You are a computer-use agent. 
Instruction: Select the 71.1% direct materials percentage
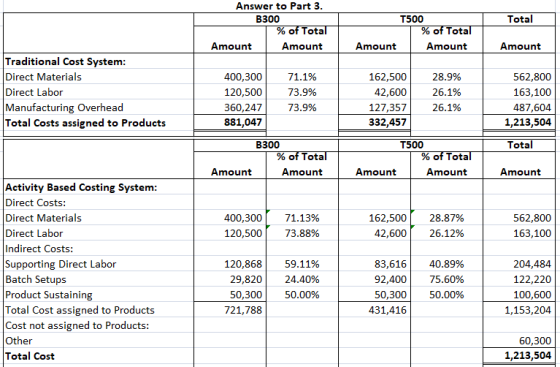click(302, 77)
